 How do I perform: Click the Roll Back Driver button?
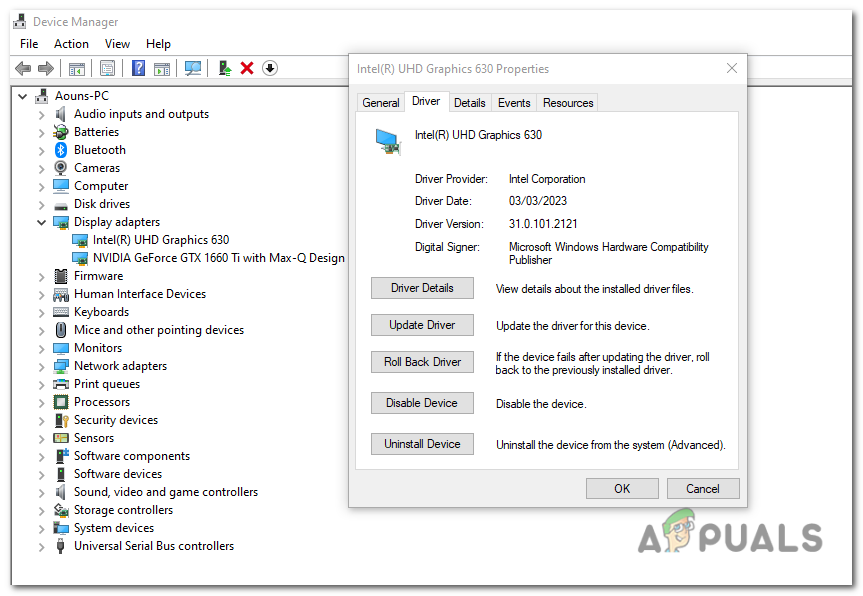422,363
